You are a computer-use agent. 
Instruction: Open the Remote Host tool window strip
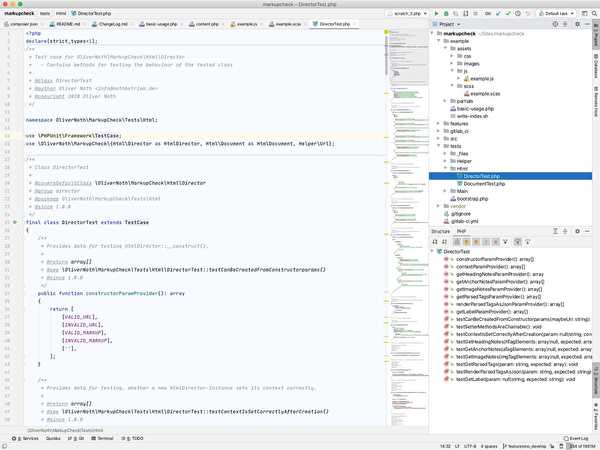pyautogui.click(x=596, y=101)
